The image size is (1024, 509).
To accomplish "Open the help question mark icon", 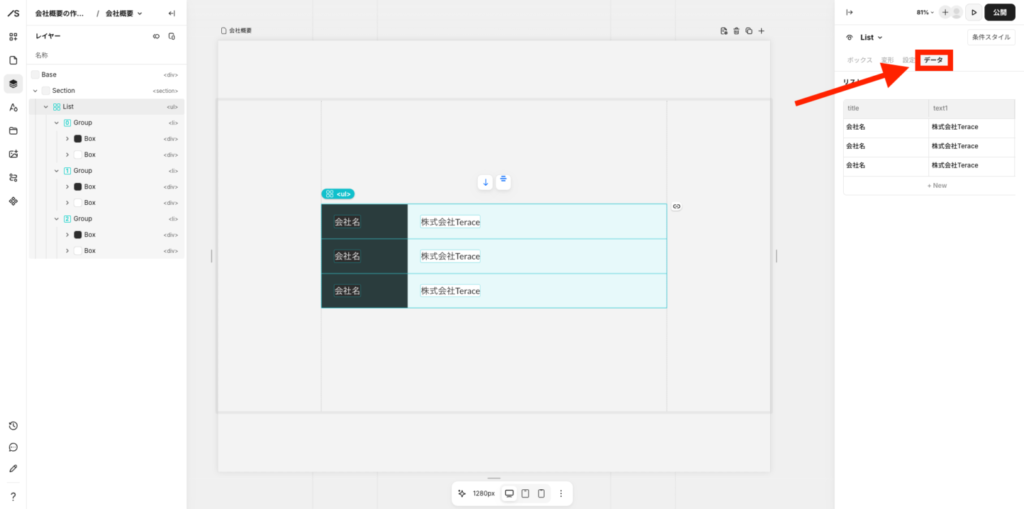I will (x=13, y=496).
